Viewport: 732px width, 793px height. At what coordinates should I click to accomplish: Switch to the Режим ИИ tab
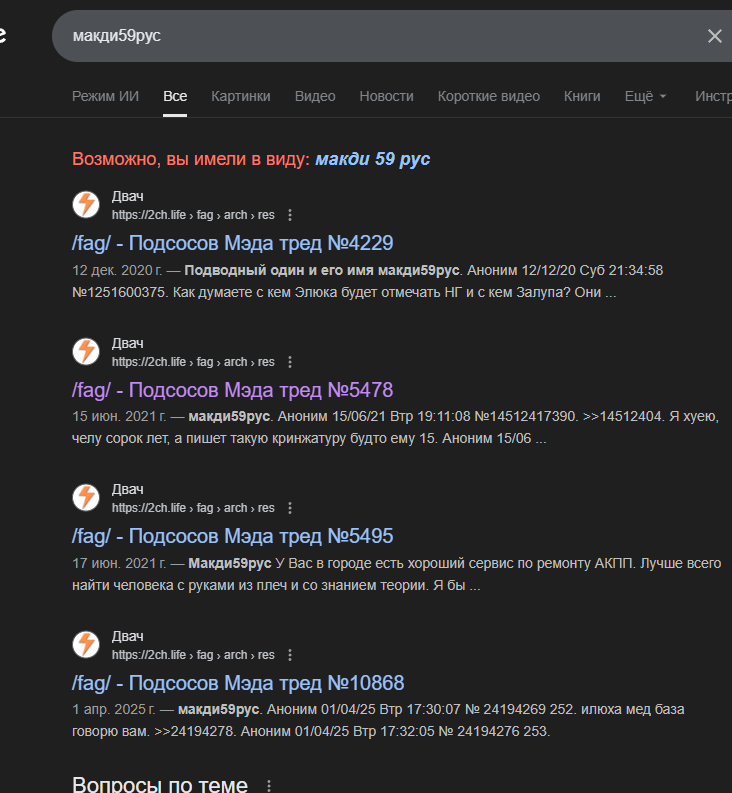tap(105, 96)
